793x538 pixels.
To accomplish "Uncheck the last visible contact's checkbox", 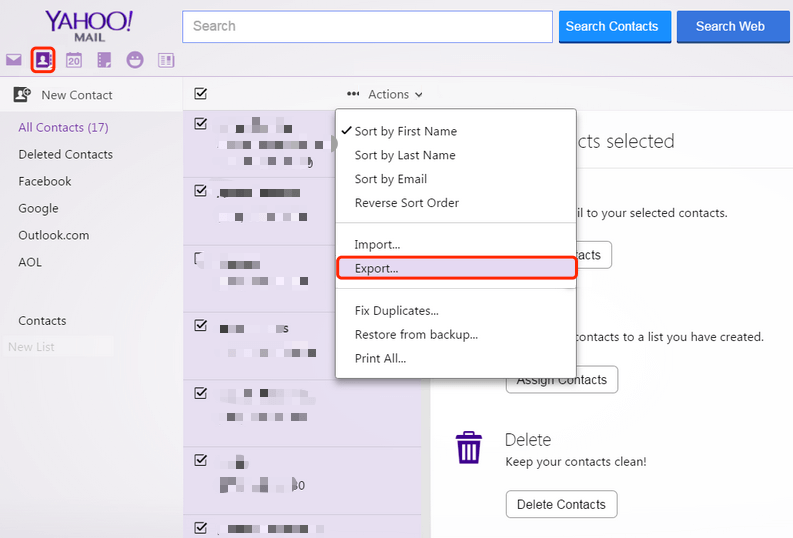I will coord(201,527).
